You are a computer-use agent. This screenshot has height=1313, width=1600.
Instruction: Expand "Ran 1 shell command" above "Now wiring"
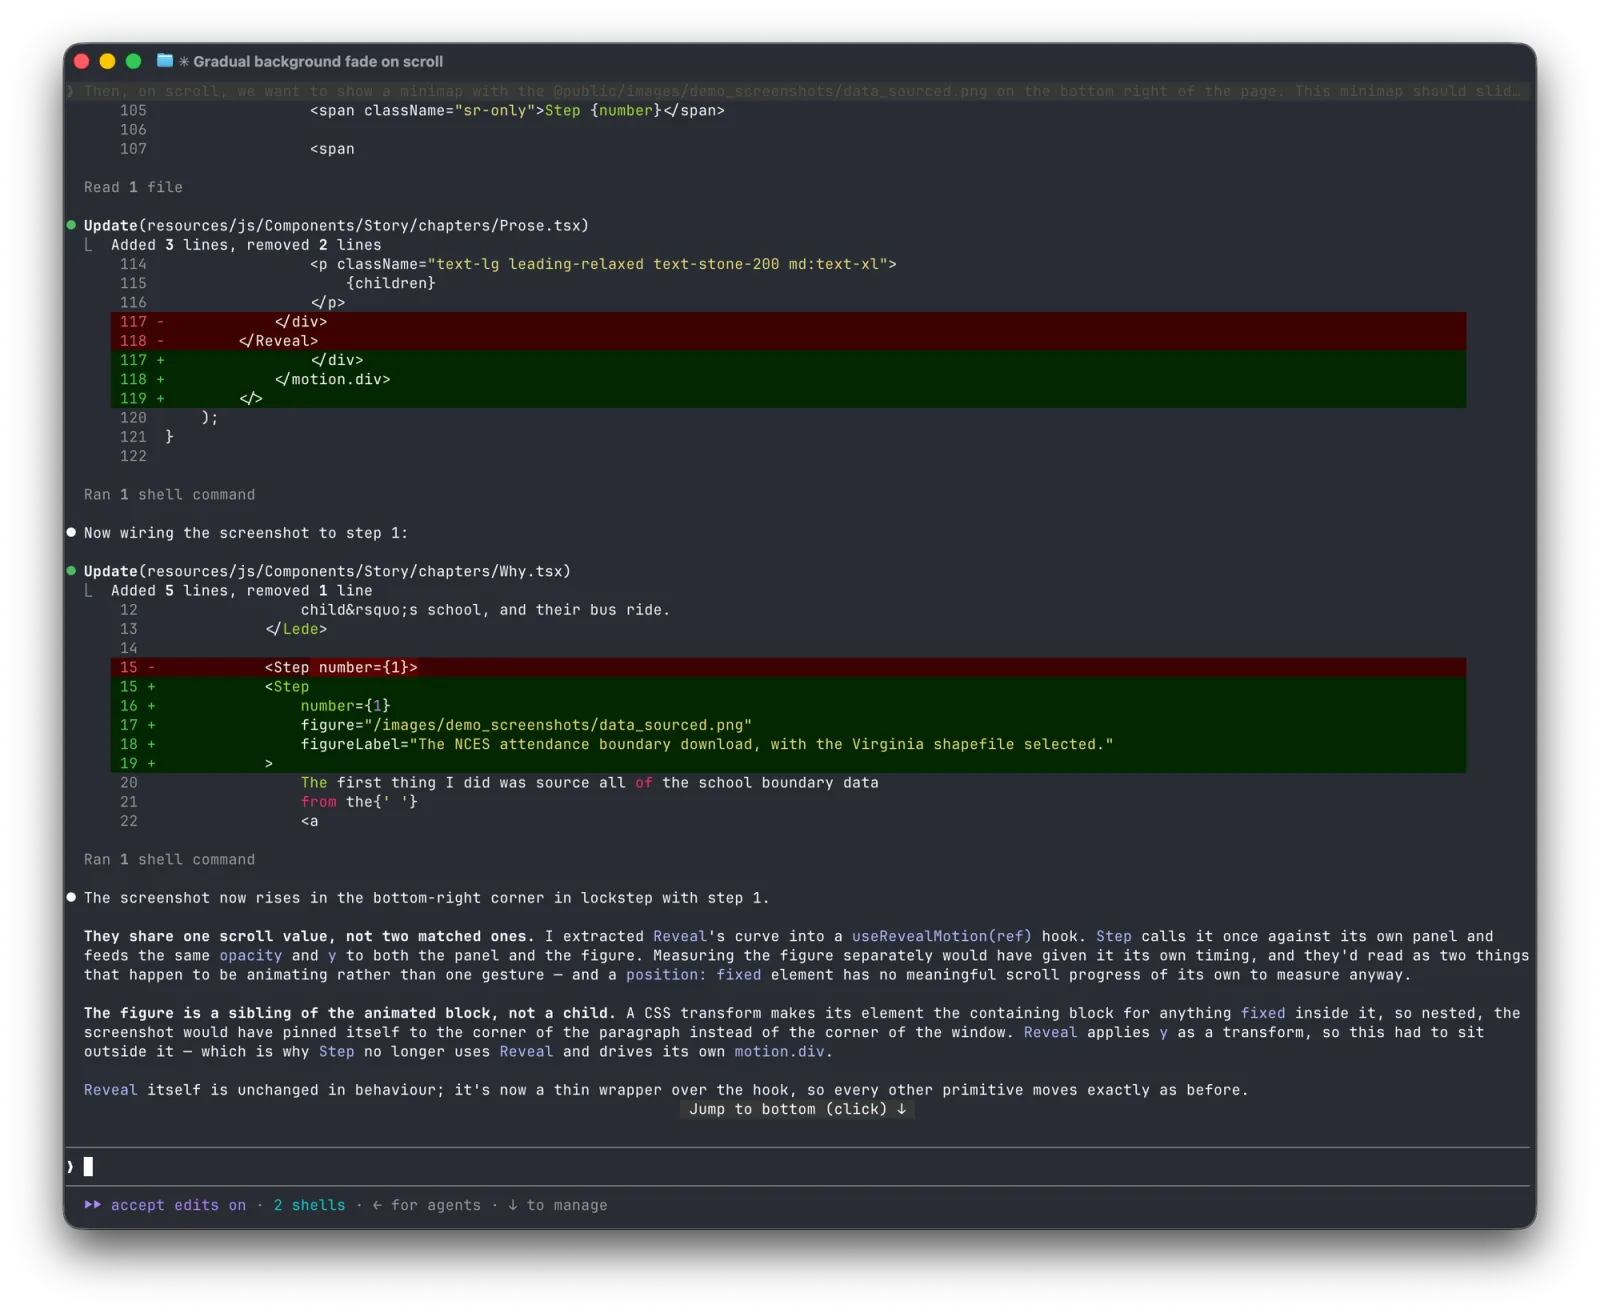(169, 495)
